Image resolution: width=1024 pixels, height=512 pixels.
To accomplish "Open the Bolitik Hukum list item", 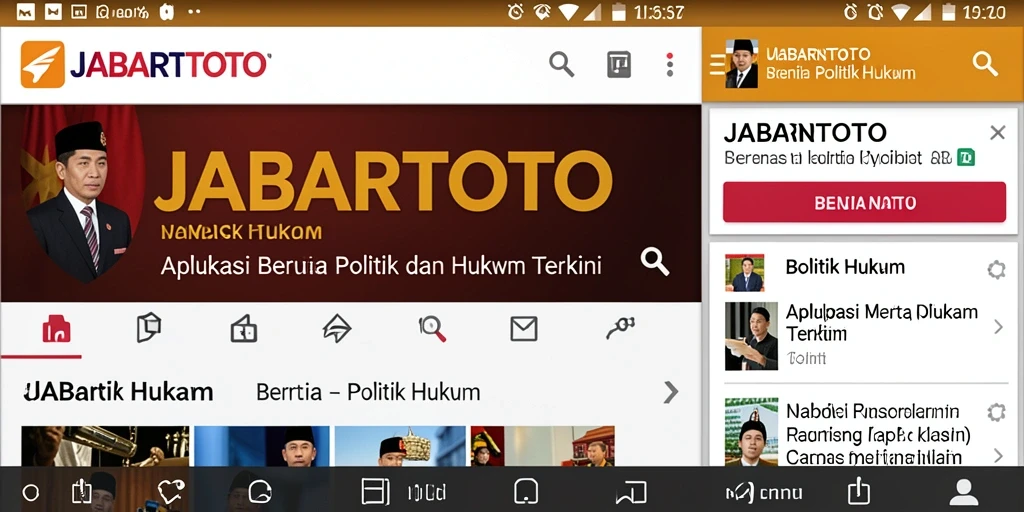I will 845,266.
